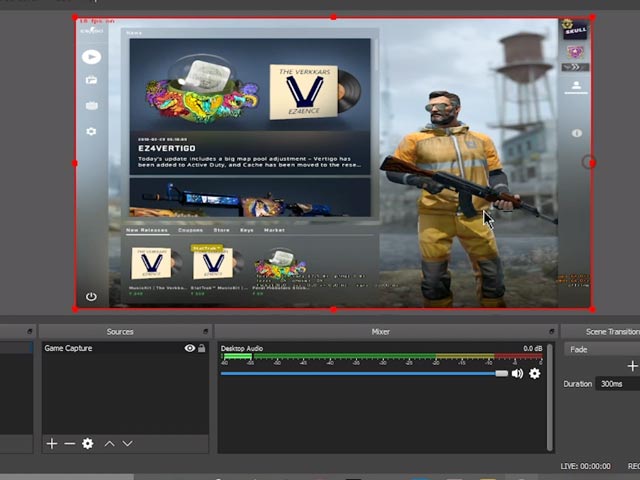Viewport: 640px width, 480px height.
Task: Click The Verkkars EZ4ENCE album image
Action: (304, 92)
